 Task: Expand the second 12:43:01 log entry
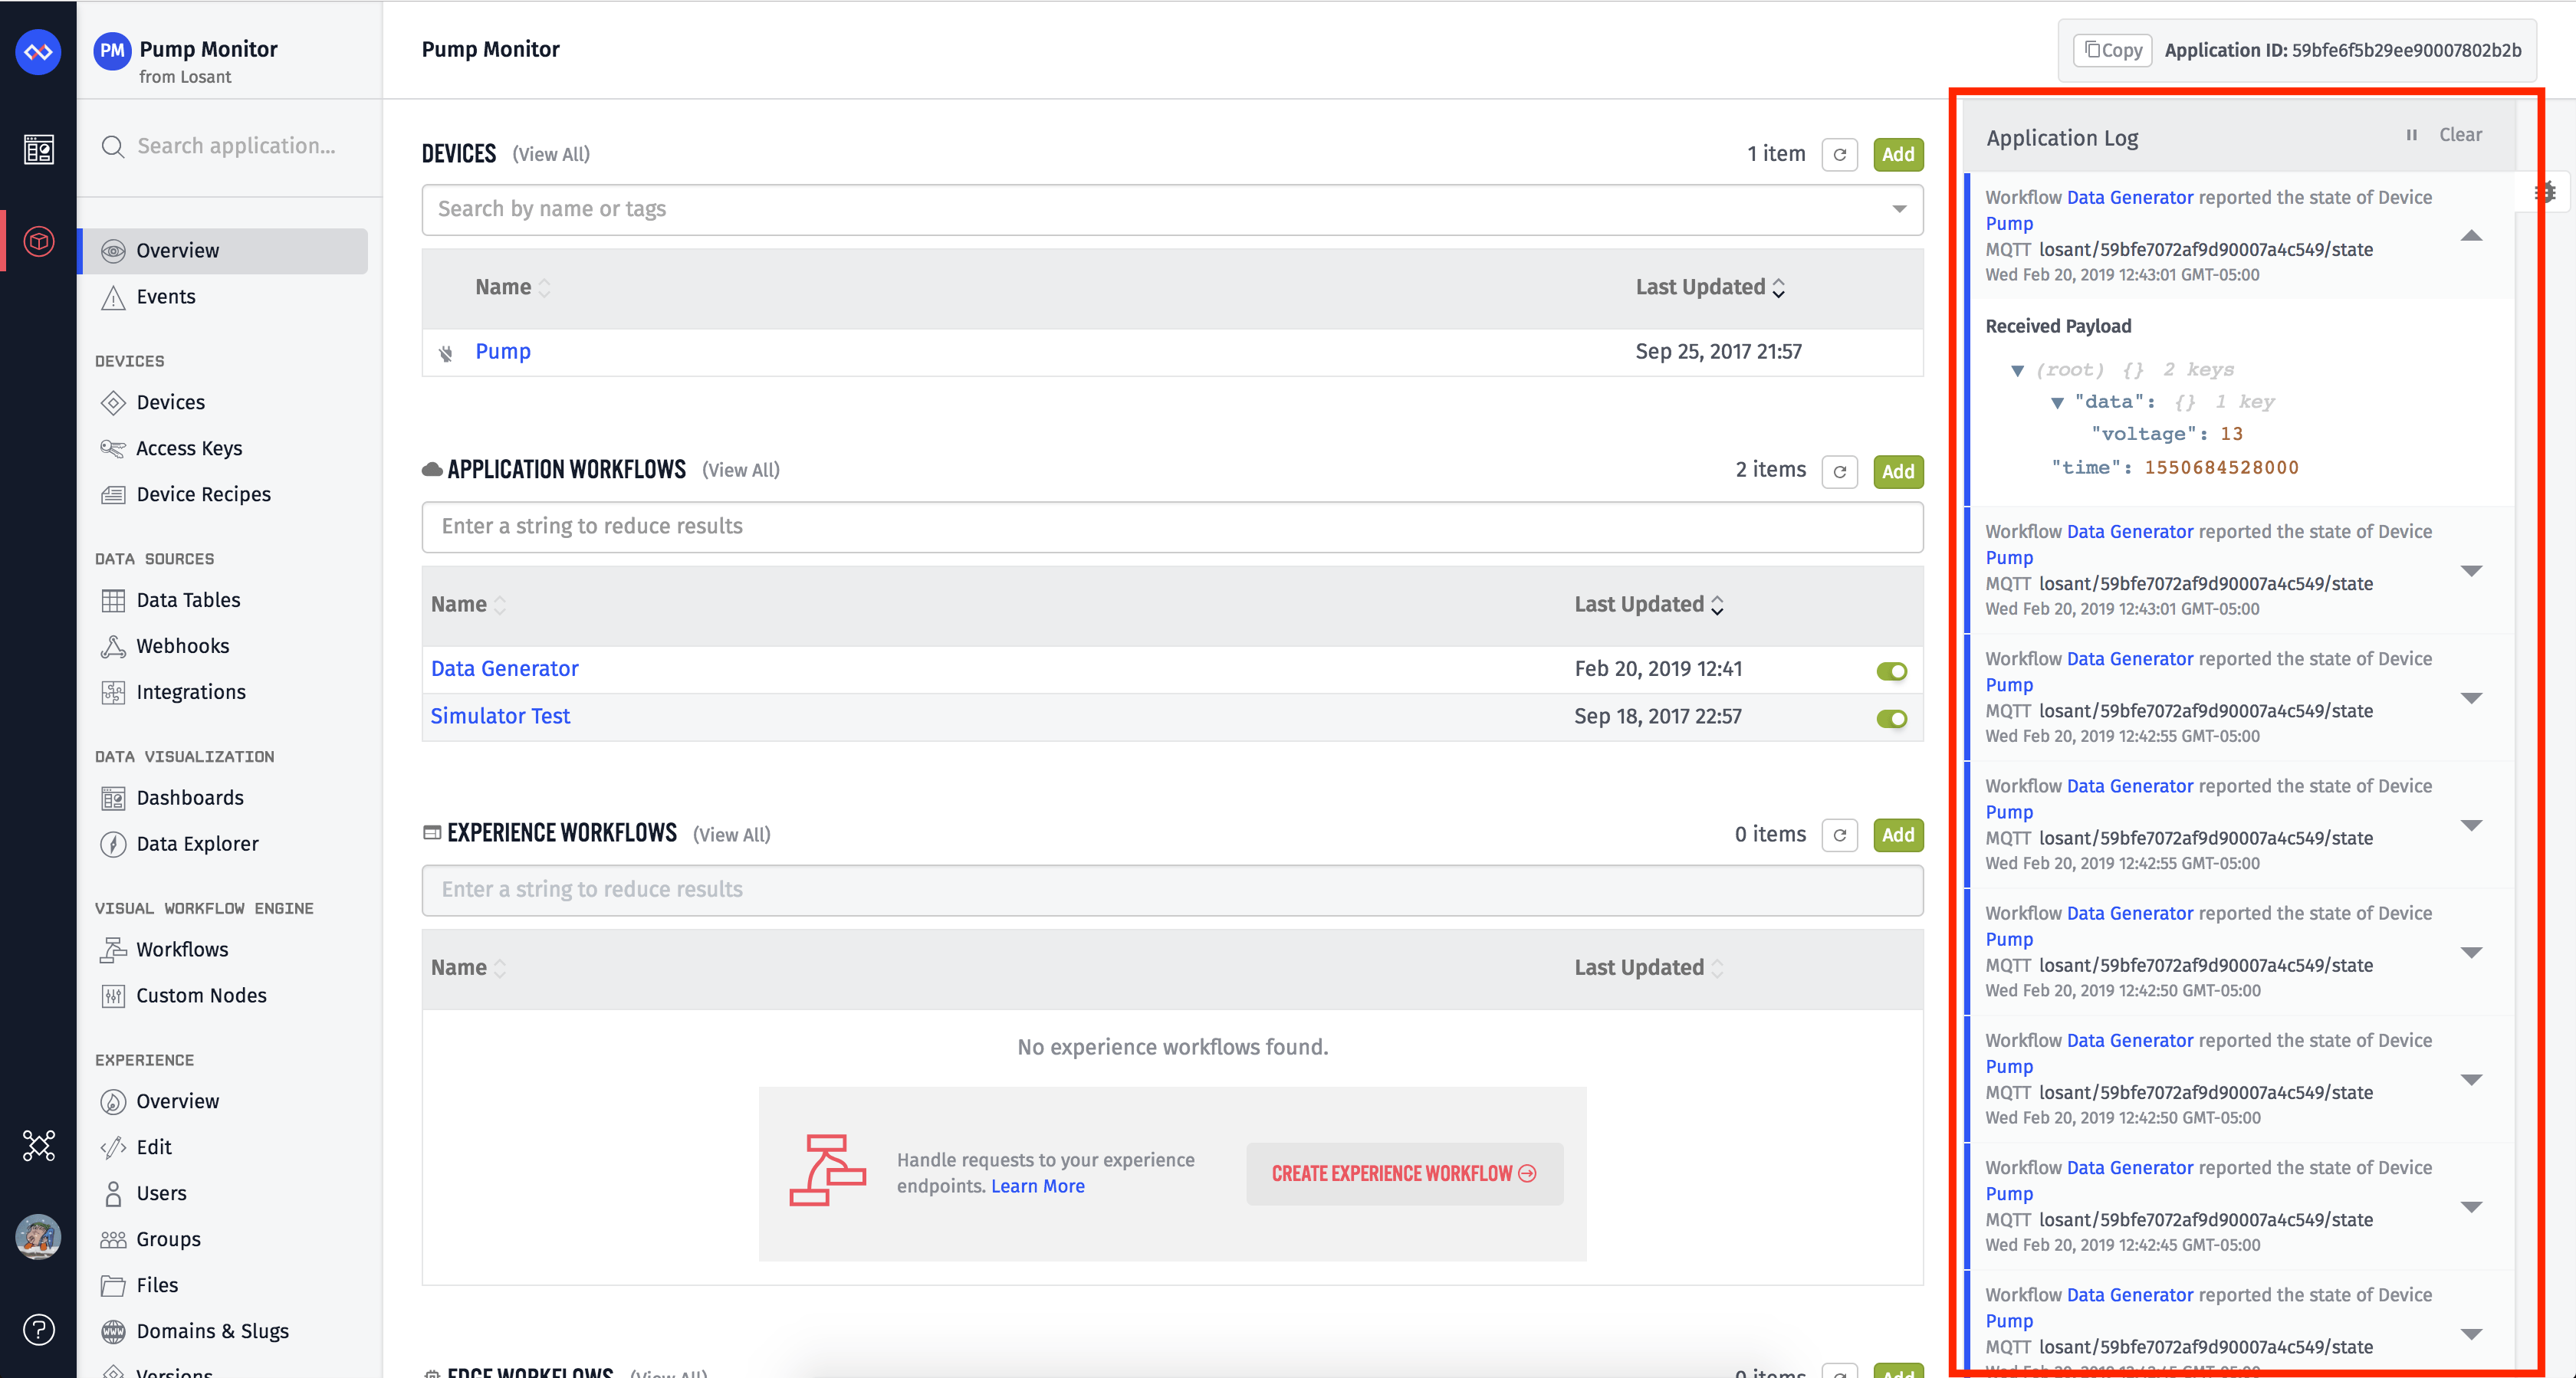[2471, 571]
